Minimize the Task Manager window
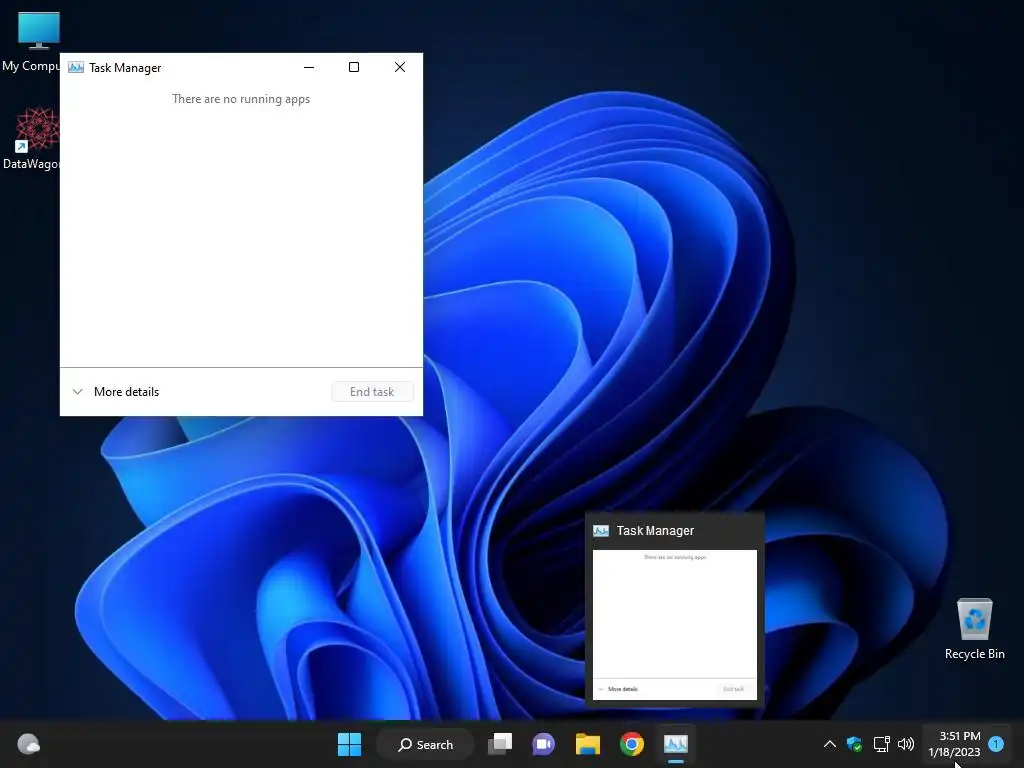 point(309,67)
